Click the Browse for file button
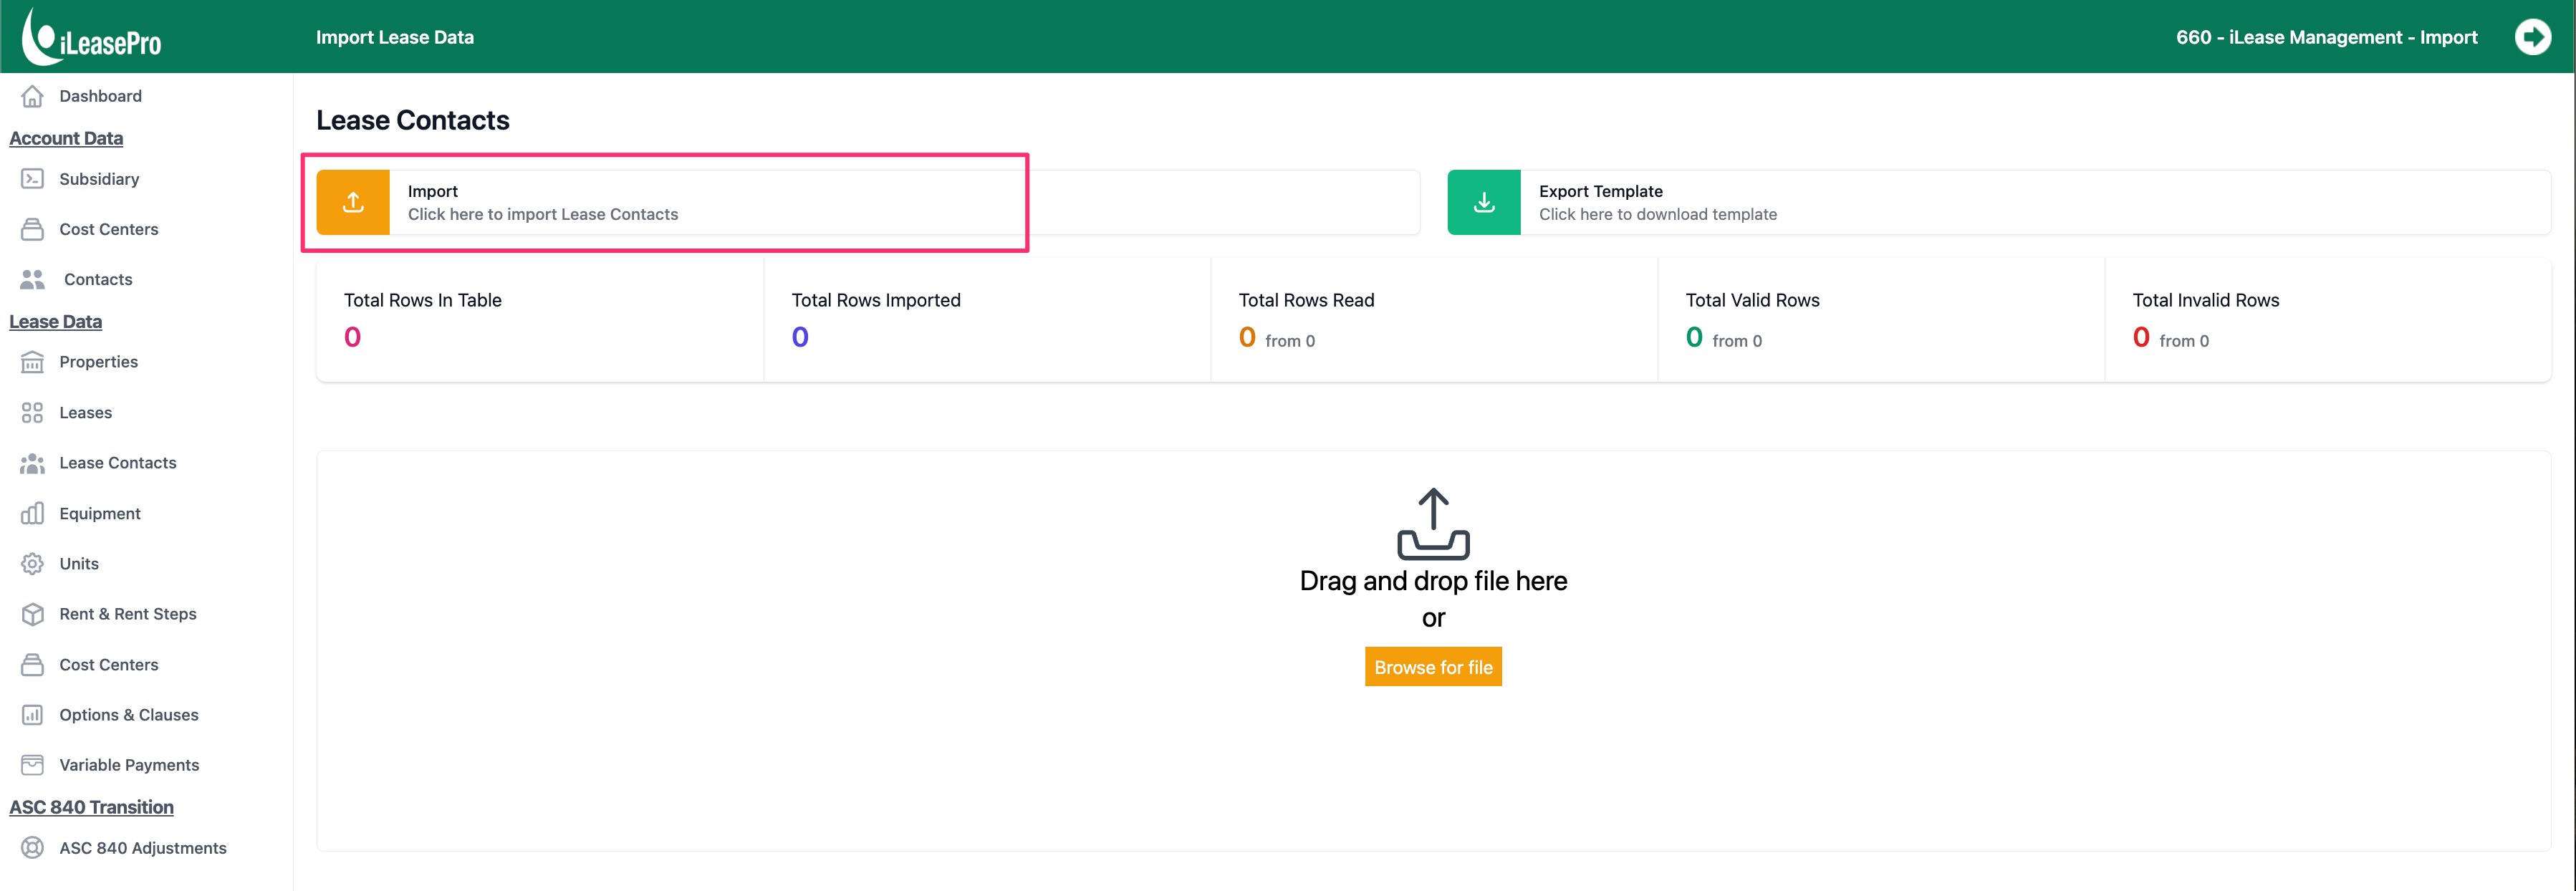The image size is (2576, 891). click(x=1433, y=667)
